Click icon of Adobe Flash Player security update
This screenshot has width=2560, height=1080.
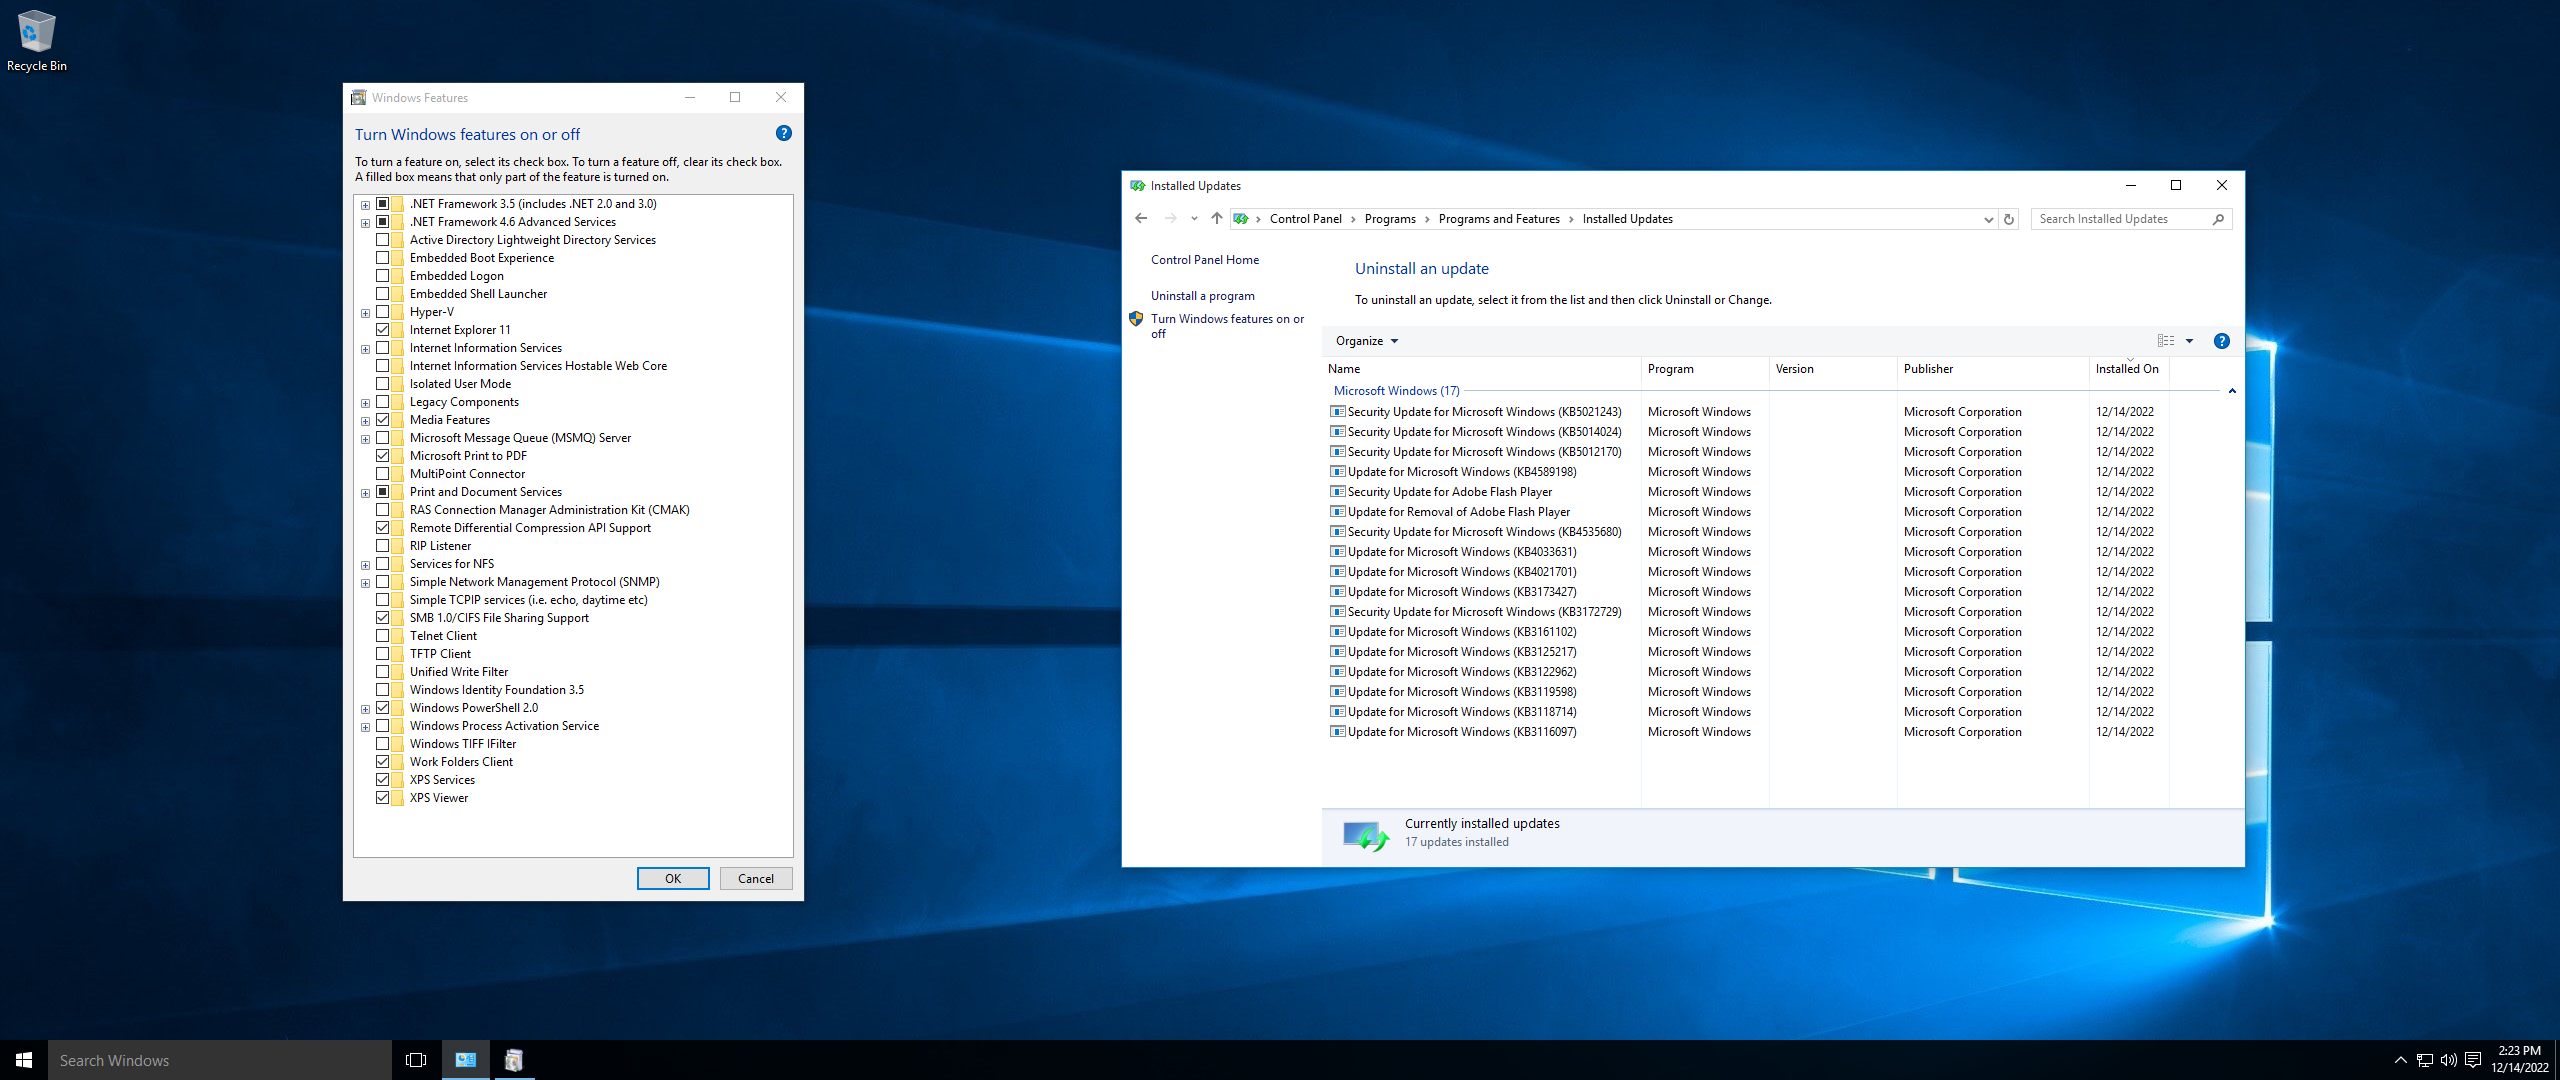click(1338, 492)
